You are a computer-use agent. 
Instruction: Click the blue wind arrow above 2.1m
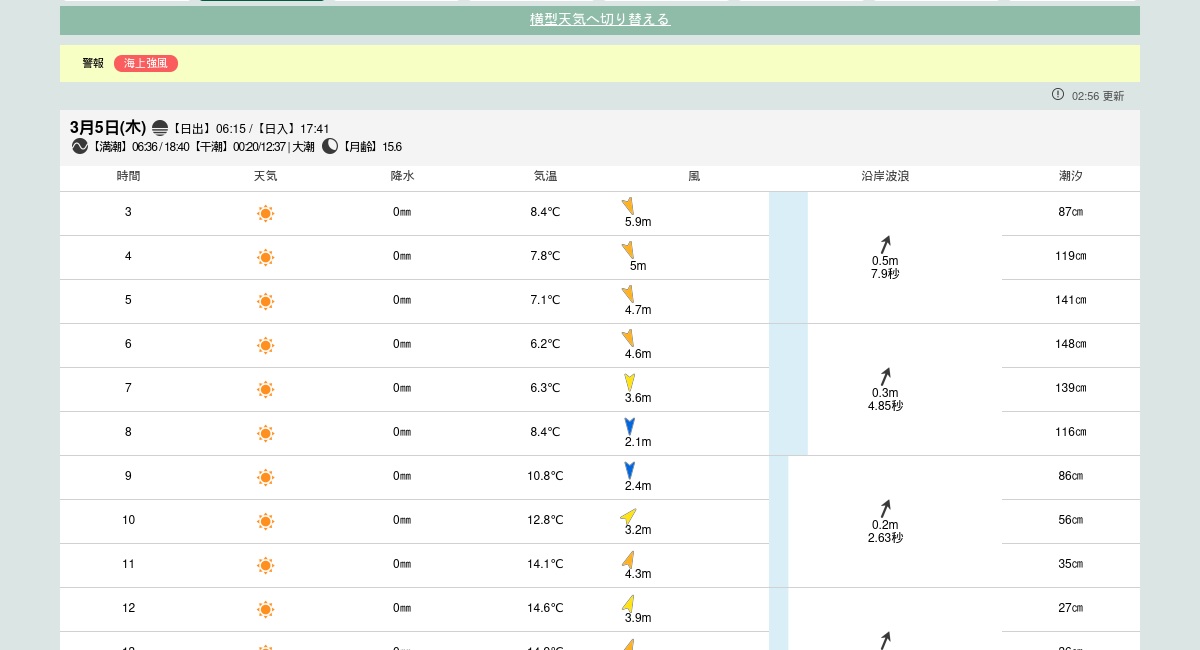click(x=630, y=426)
